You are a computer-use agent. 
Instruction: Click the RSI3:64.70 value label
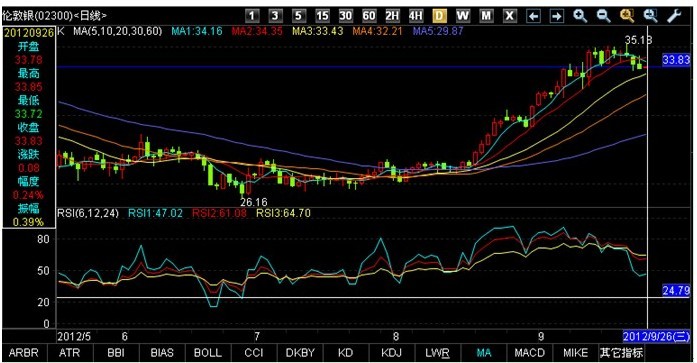click(283, 213)
